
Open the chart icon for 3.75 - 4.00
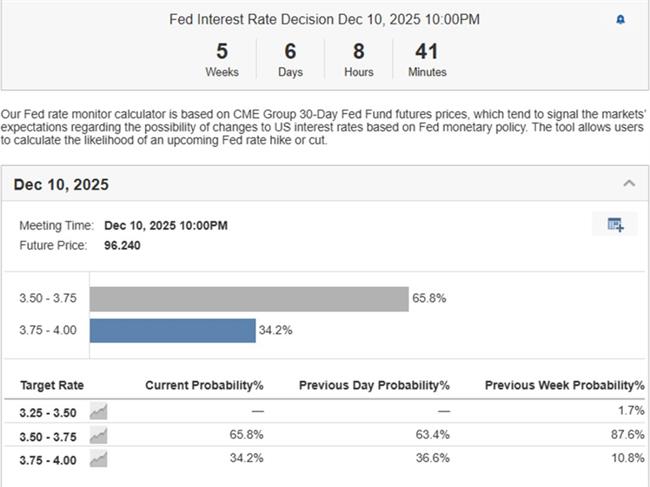click(98, 458)
